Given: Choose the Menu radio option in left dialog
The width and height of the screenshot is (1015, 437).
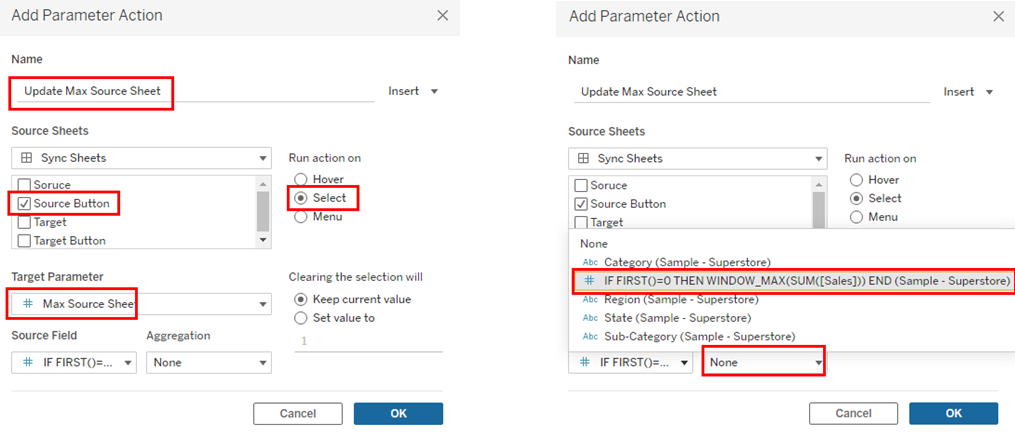Looking at the screenshot, I should 300,216.
